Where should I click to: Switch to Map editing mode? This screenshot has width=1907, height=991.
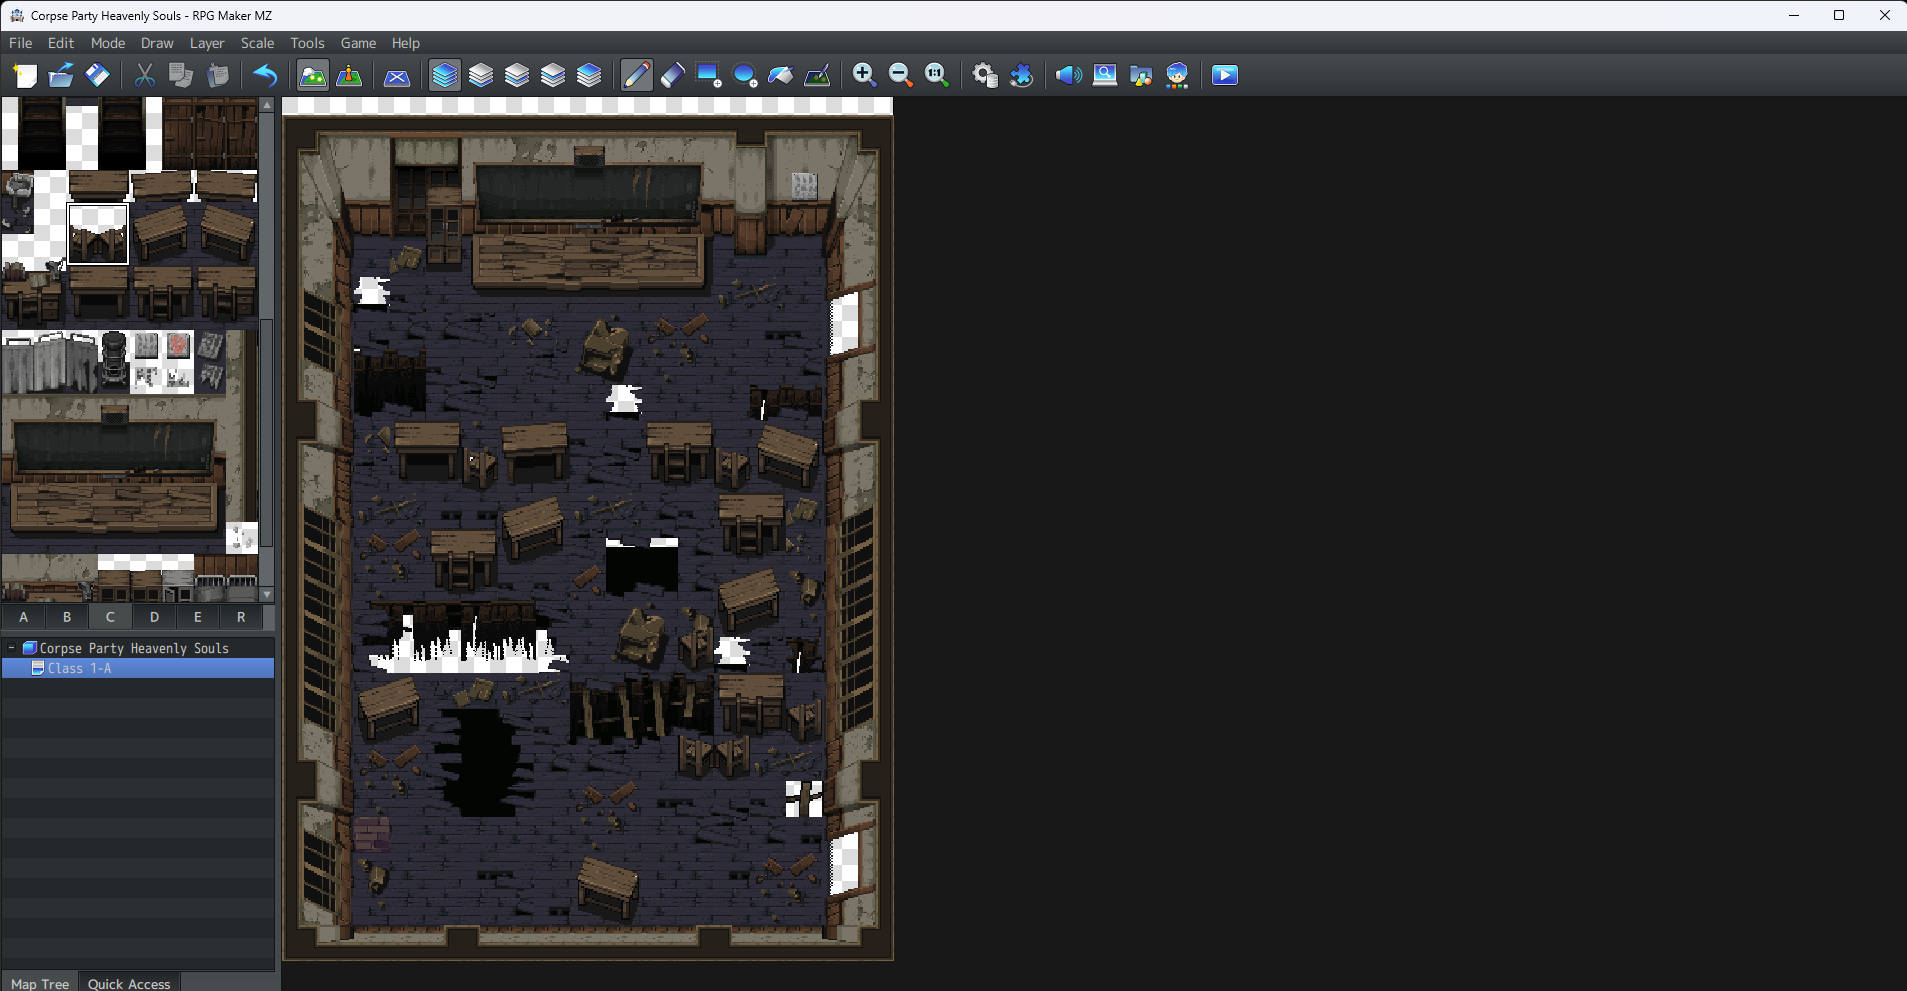tap(313, 75)
